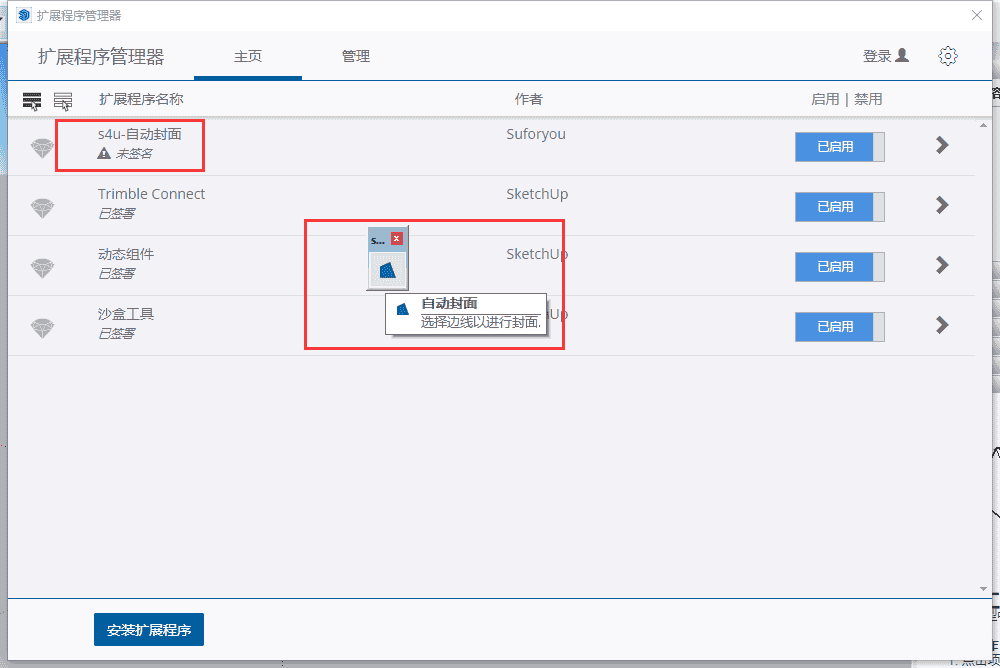Click the diamond icon next to Trimble Connect
This screenshot has height=668, width=1000.
pos(42,206)
